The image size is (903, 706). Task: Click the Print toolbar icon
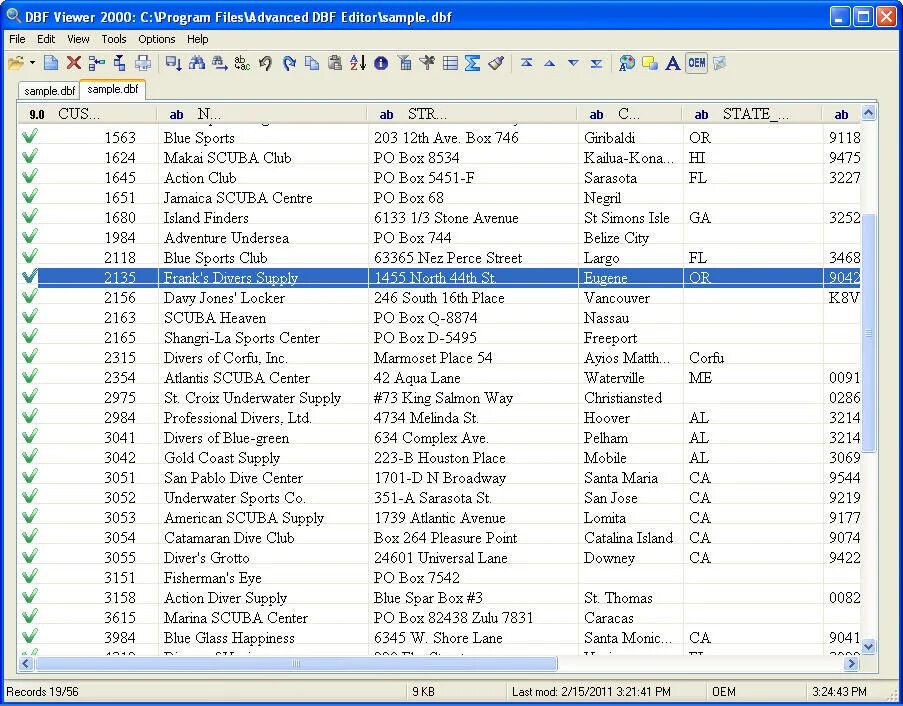(143, 63)
